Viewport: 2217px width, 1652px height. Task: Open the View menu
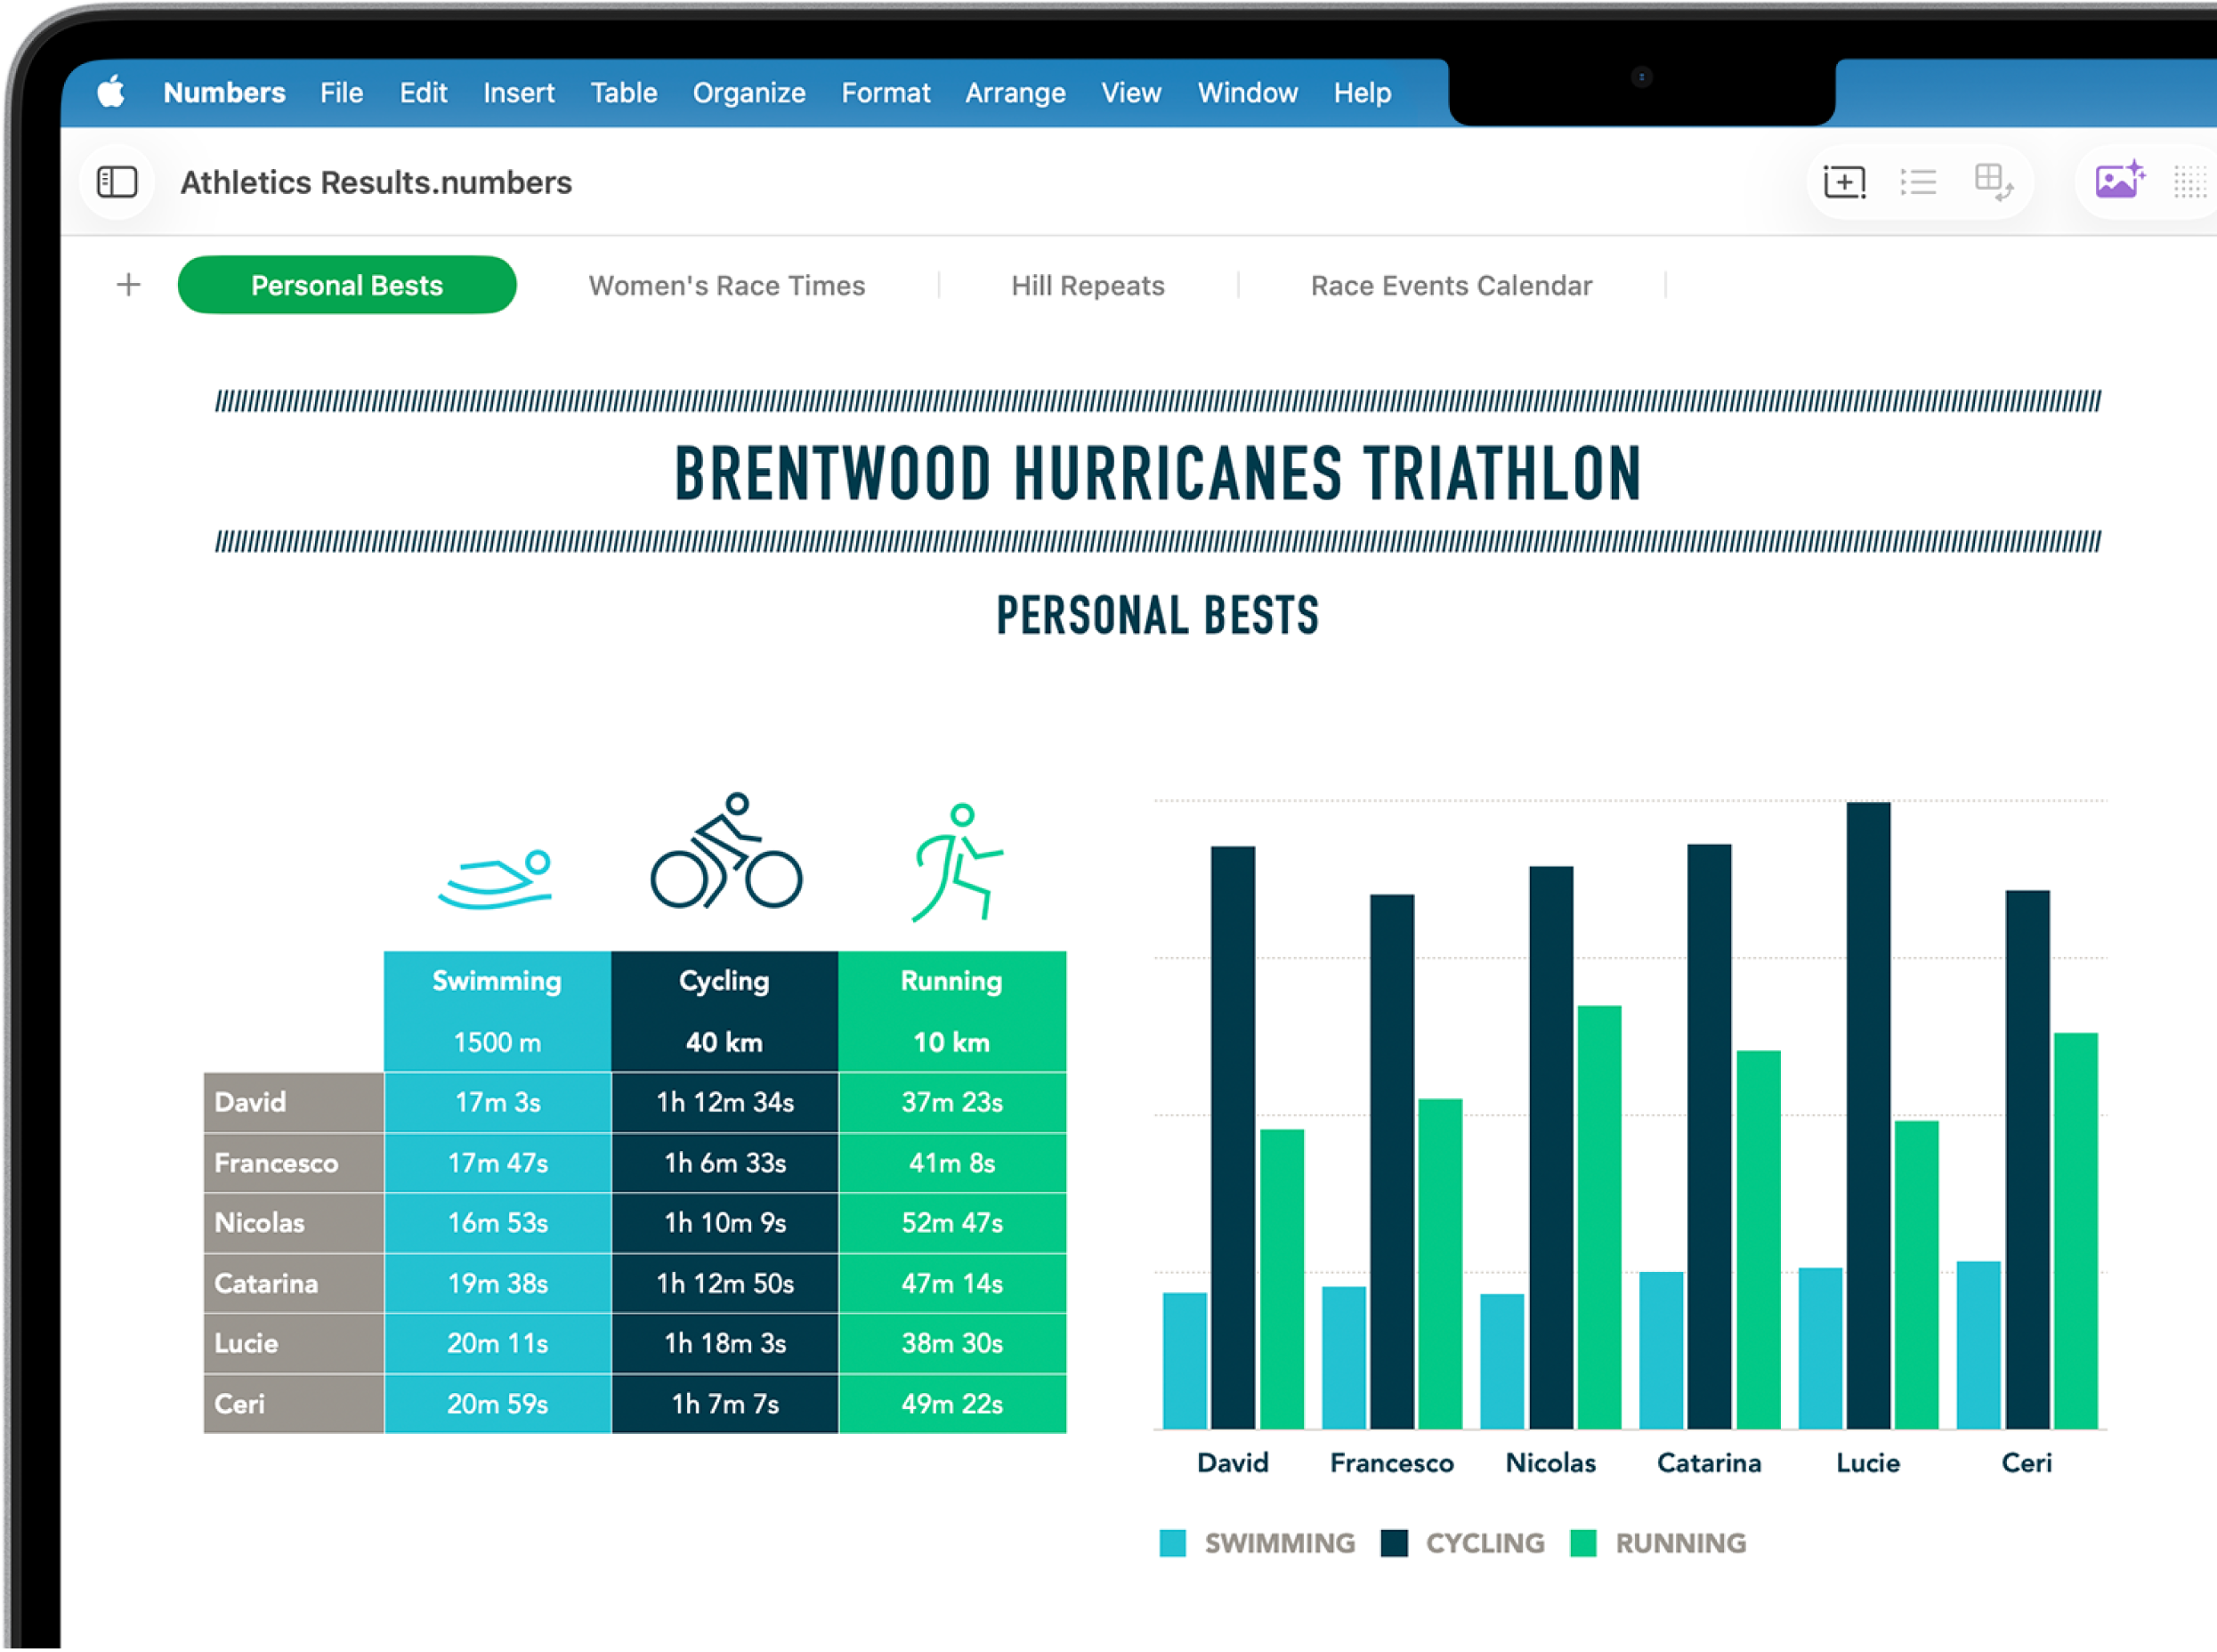1130,92
